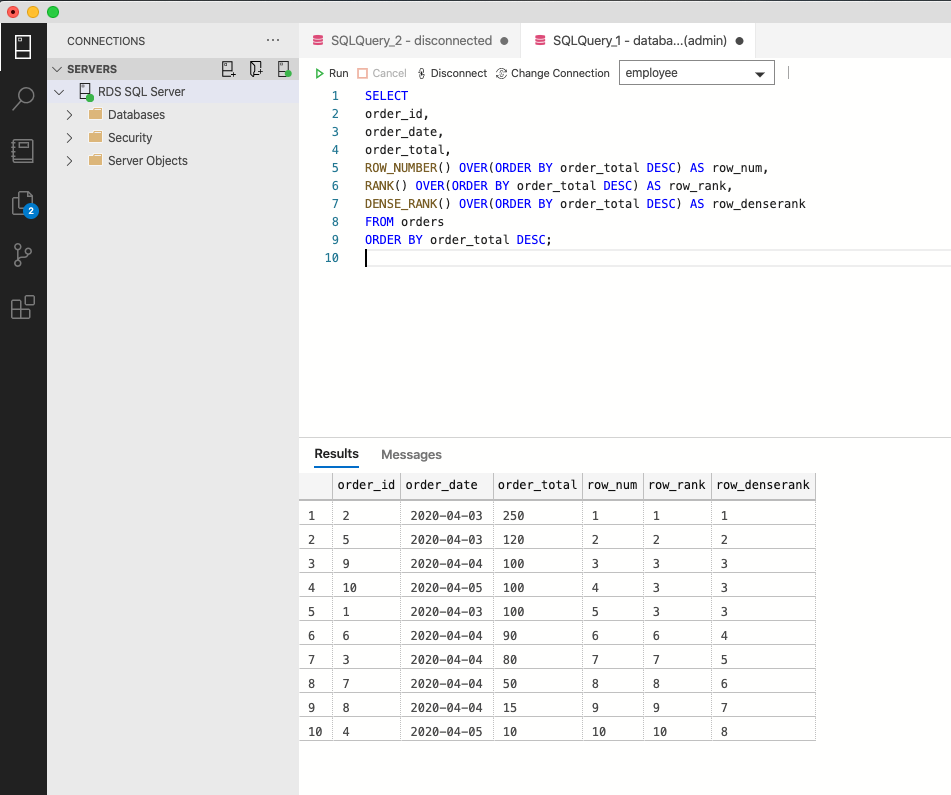Viewport: 951px width, 795px height.
Task: Click the New Server Group icon
Action: point(257,69)
